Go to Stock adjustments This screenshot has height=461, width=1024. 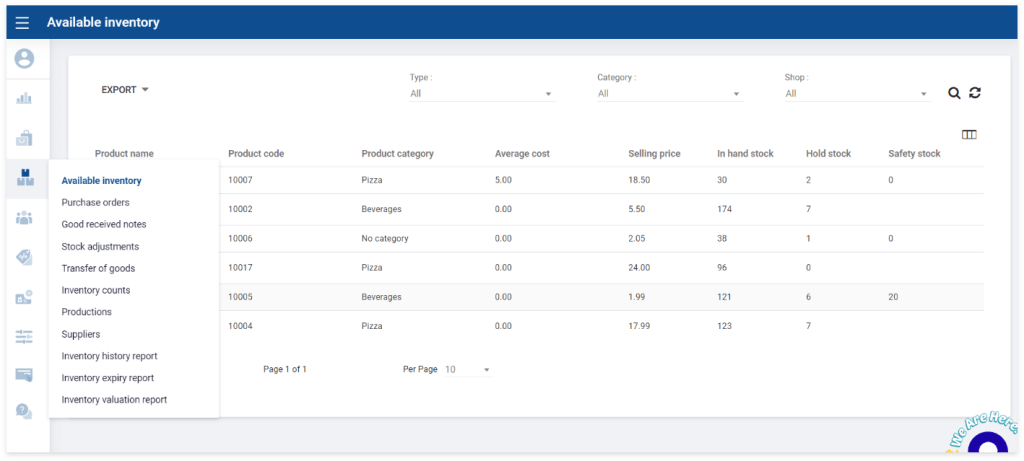100,247
